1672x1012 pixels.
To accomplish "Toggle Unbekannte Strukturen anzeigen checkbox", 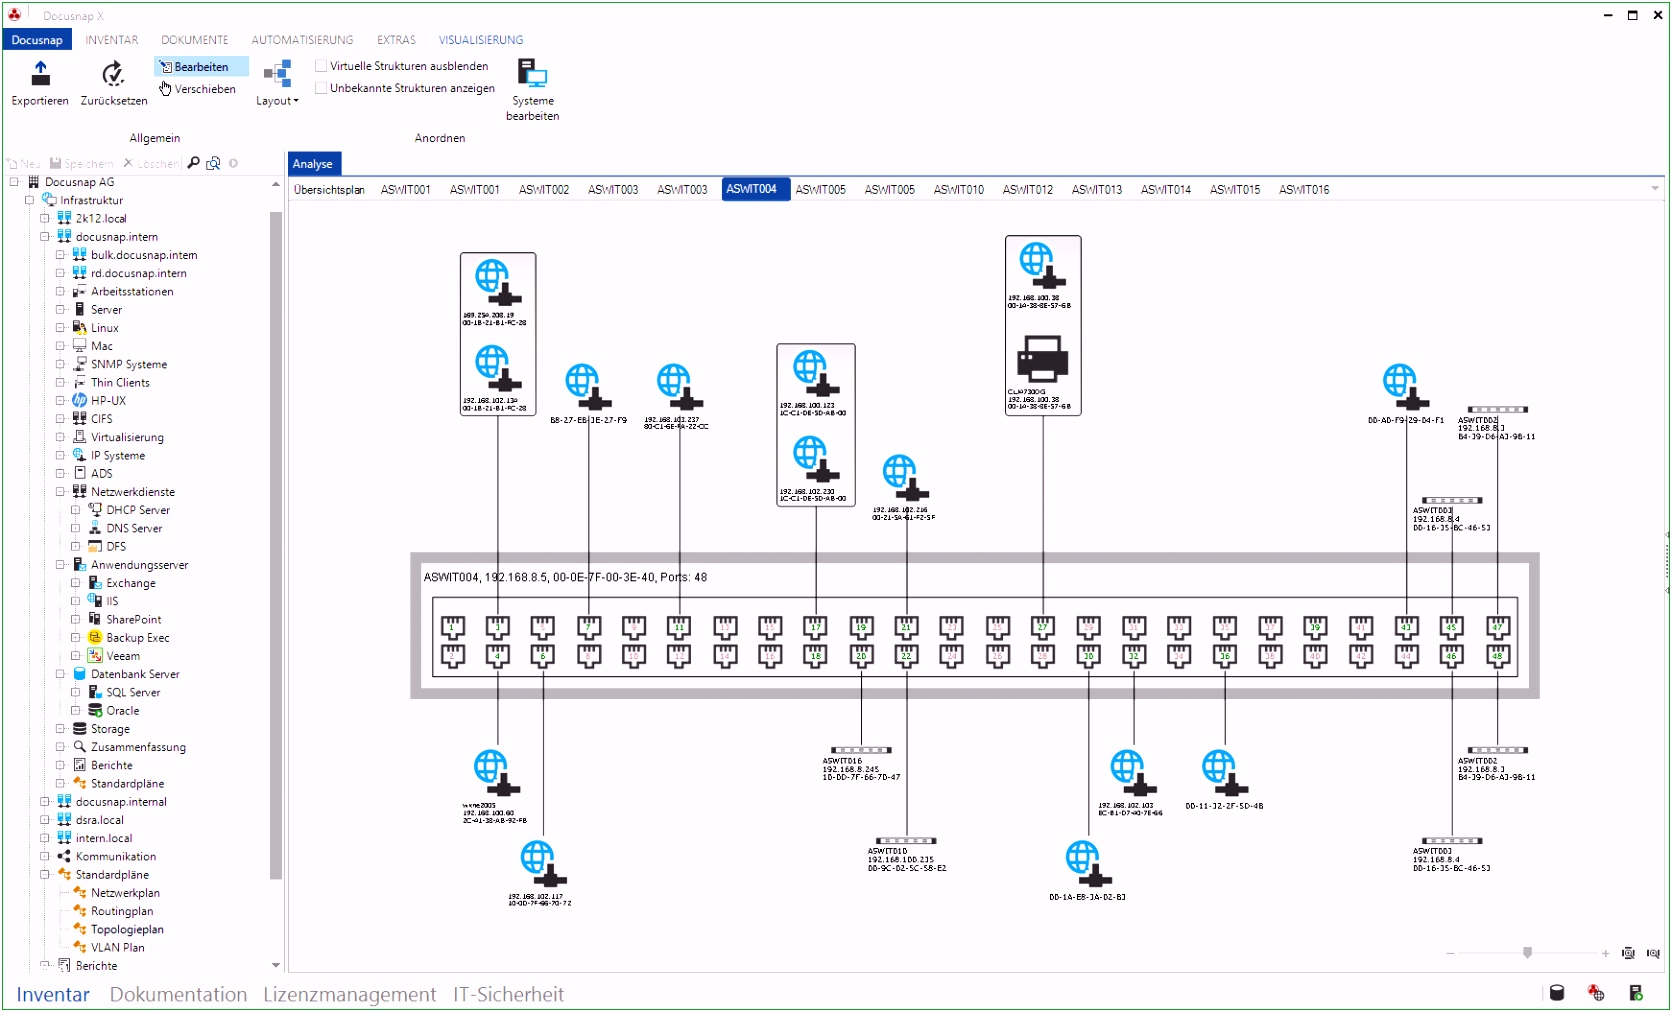I will 321,88.
